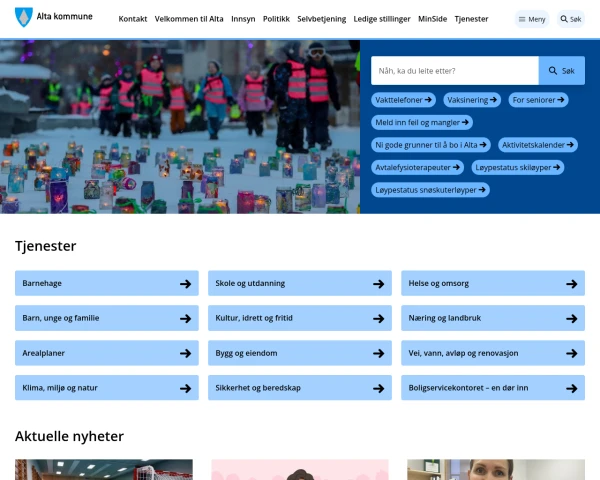Click arrow icon on Barnehage tile

[x=185, y=284]
